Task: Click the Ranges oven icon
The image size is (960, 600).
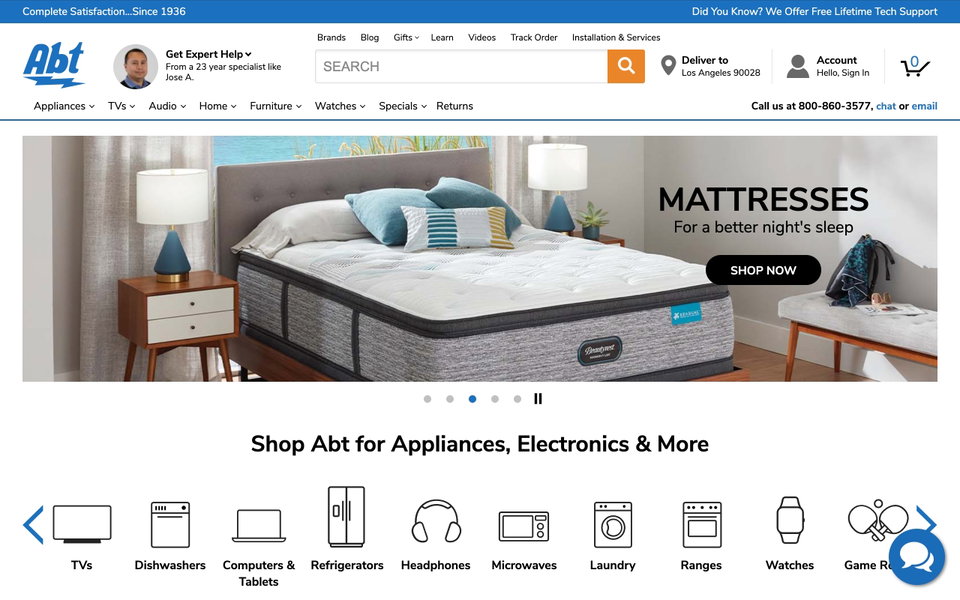Action: point(702,524)
